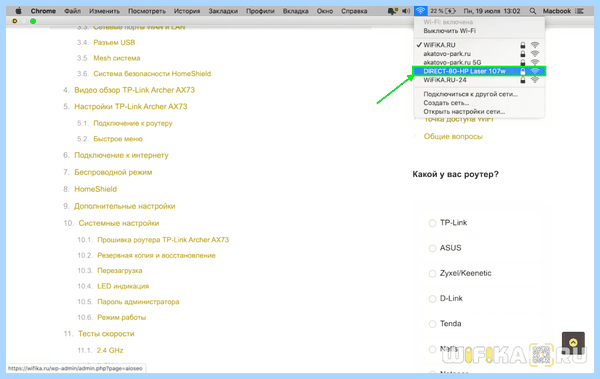Click the scroll-to-top arrow button
Screen dimensions: 600x379
coord(573,342)
